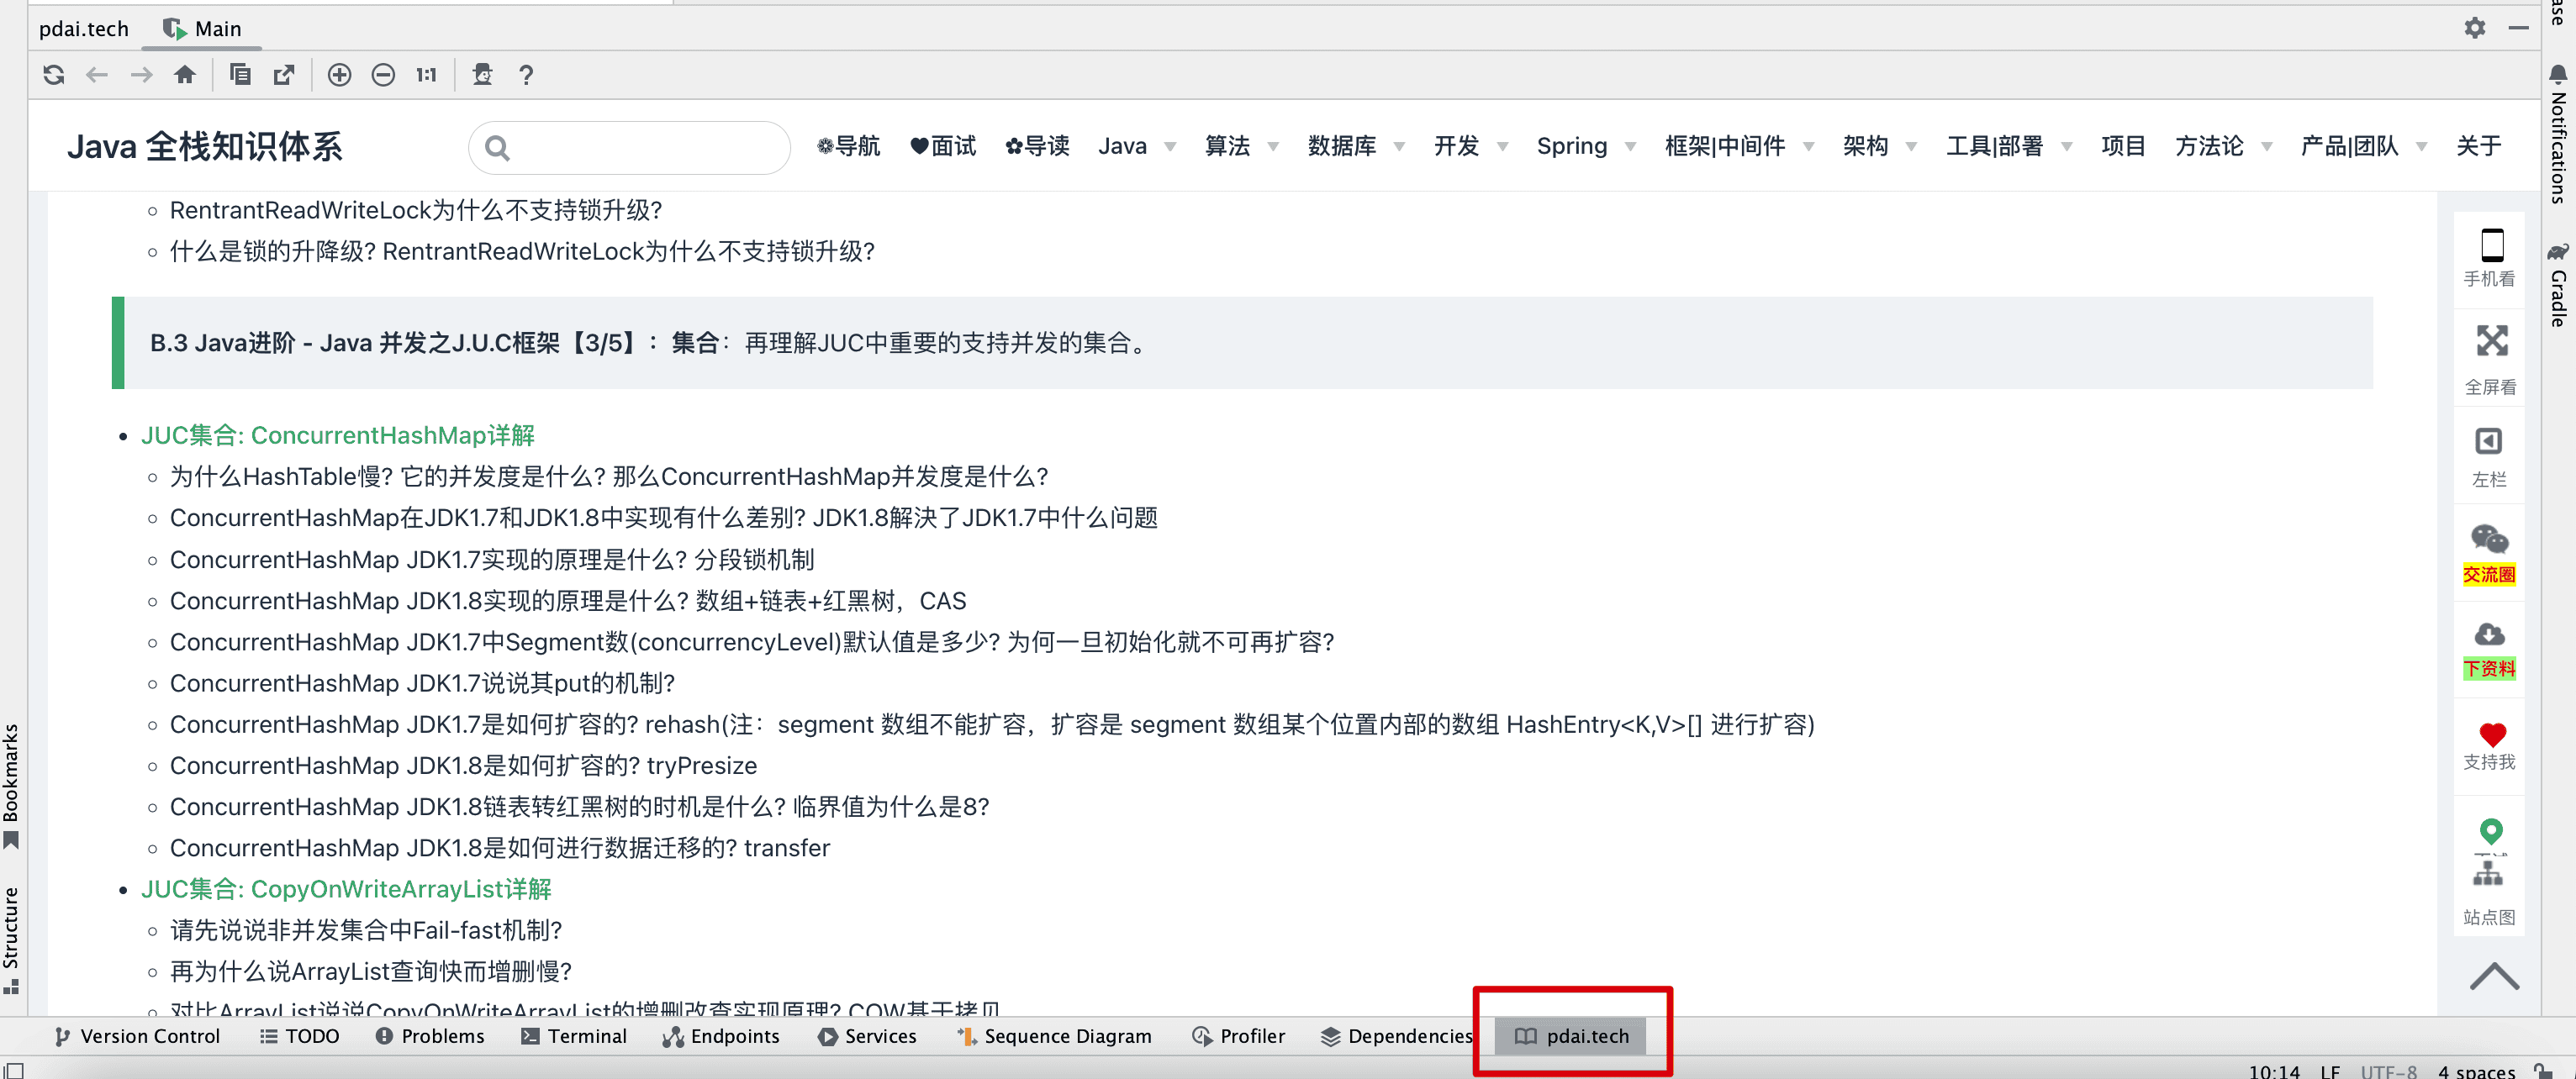This screenshot has height=1079, width=2576.
Task: Expand the Java dropdown menu
Action: (1136, 146)
